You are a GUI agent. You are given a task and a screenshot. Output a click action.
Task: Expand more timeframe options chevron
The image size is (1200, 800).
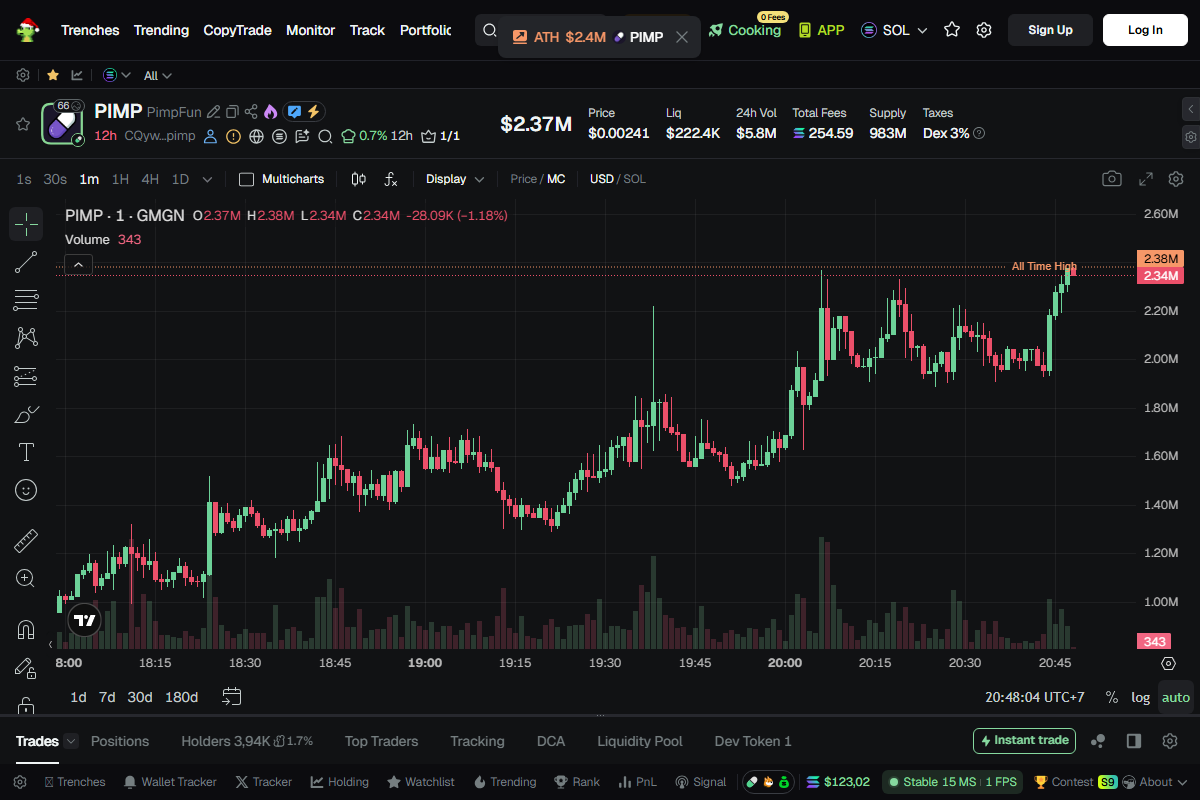[x=207, y=180]
